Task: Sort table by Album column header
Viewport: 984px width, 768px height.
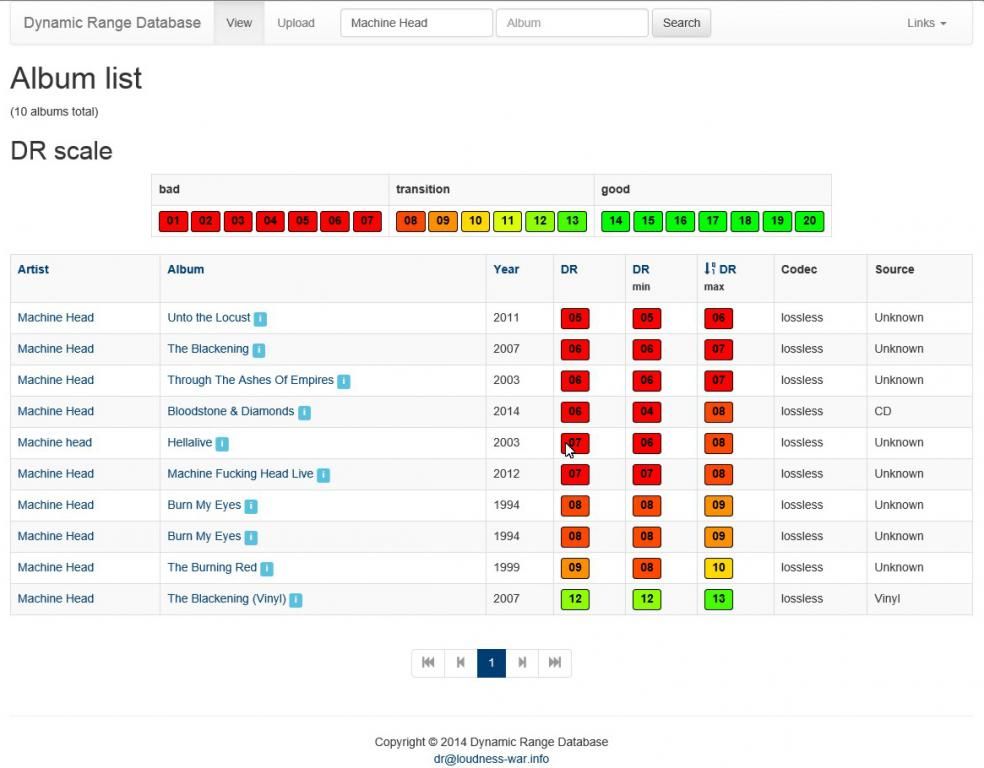Action: pos(185,269)
